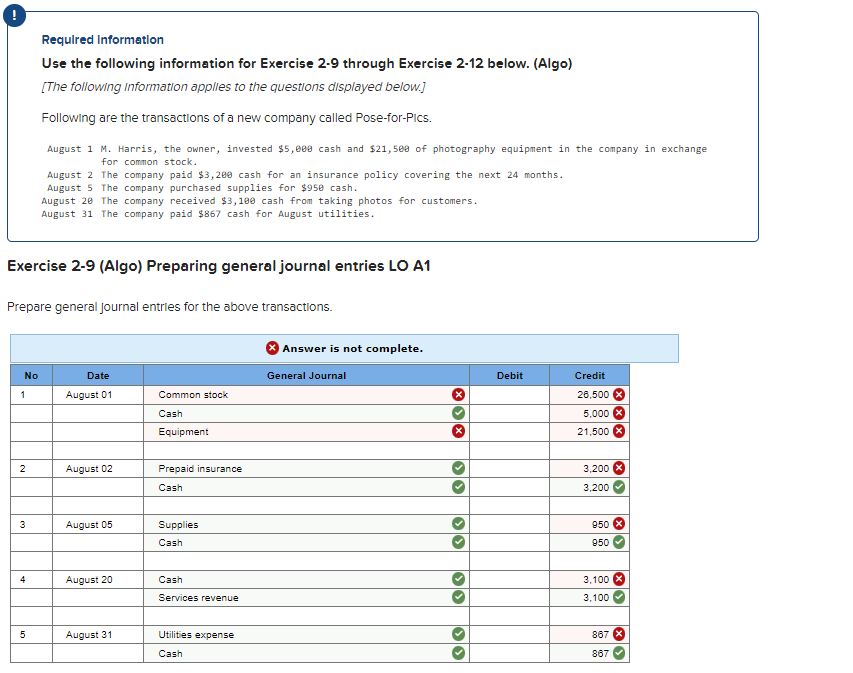Click green check on August 02 Cash 3,200 credit
This screenshot has width=853, height=673.
pos(619,487)
